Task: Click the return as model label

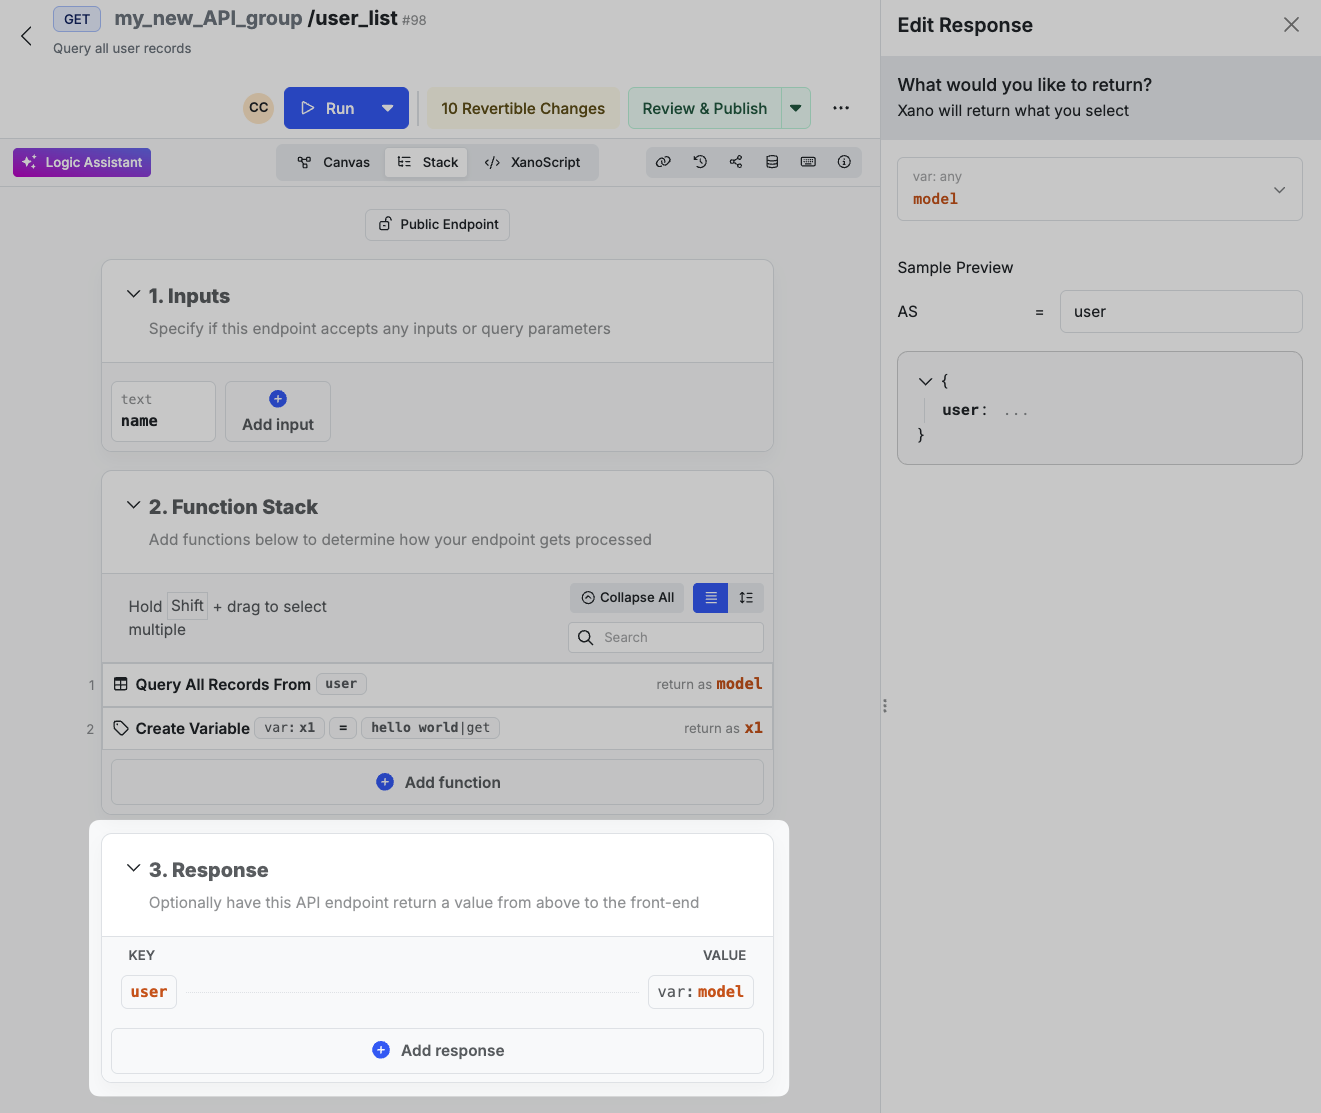Action: [x=709, y=684]
